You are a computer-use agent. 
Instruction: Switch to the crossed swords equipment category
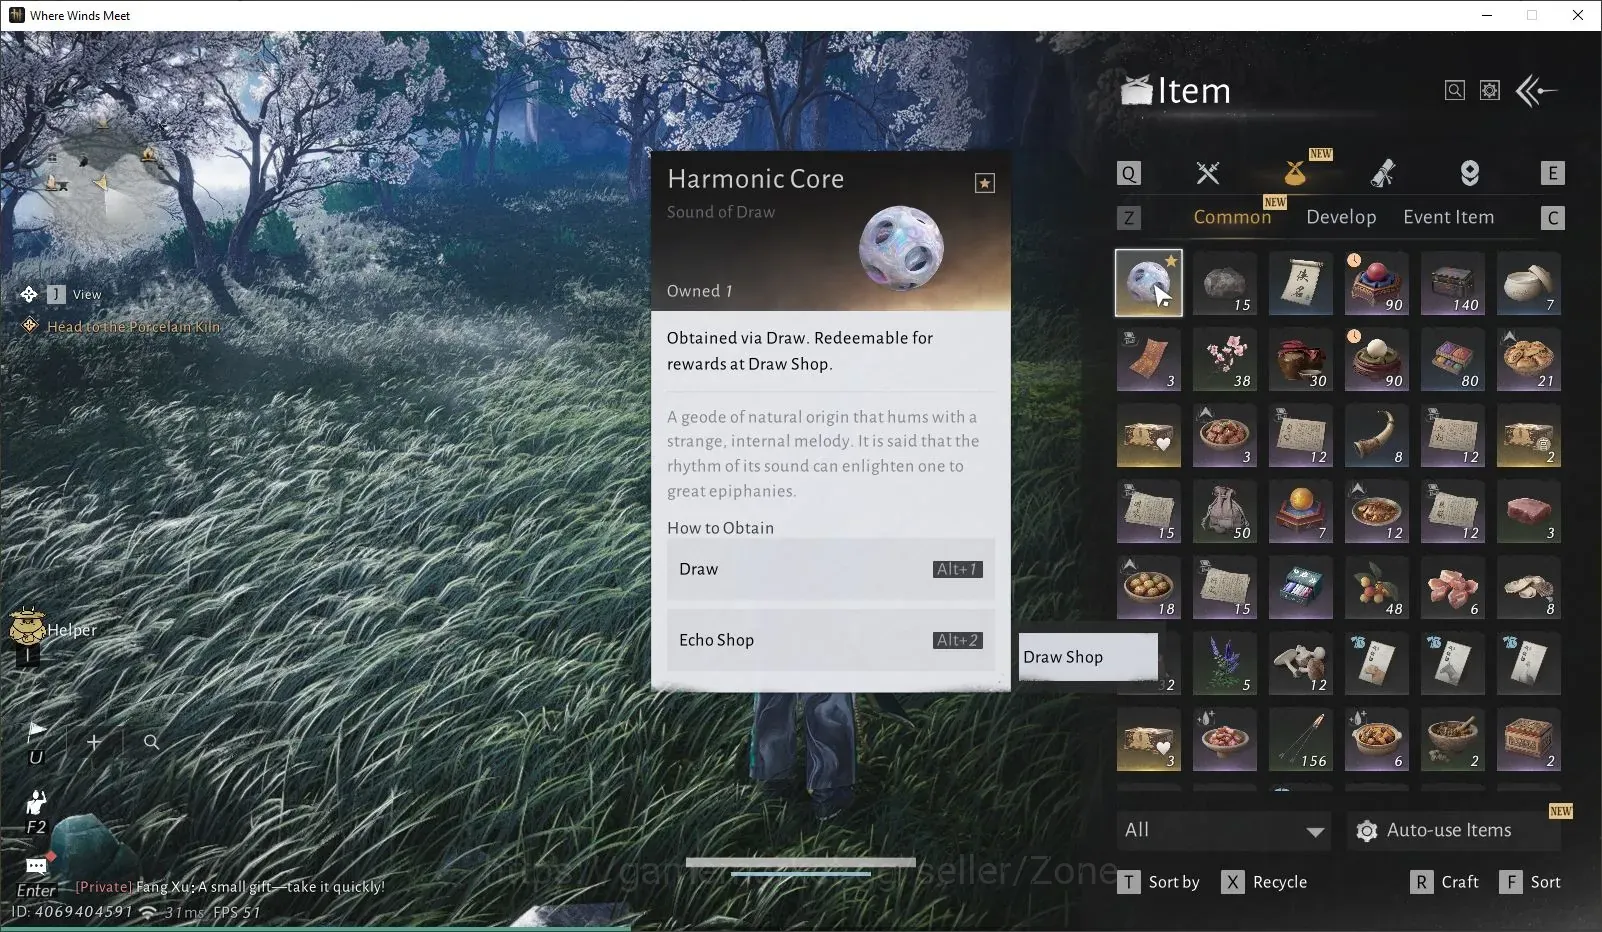point(1208,173)
